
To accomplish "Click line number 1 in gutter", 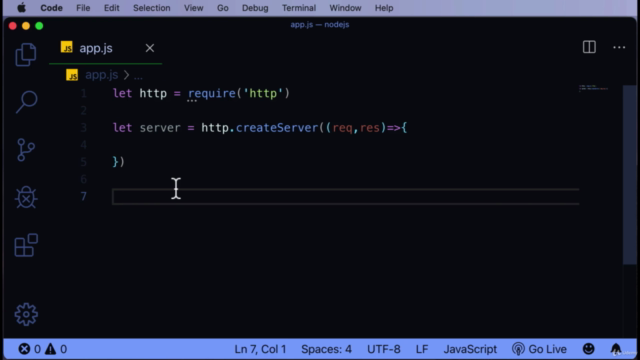I will click(x=84, y=93).
